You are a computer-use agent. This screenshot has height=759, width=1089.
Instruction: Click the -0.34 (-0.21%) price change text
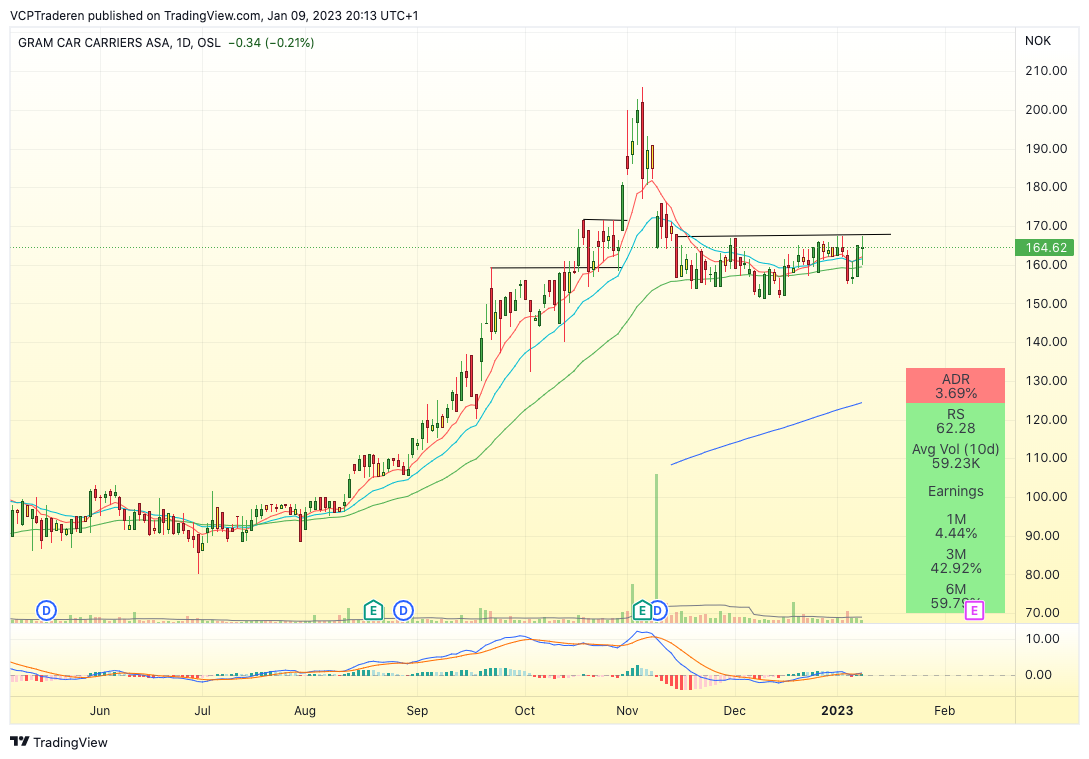click(272, 42)
